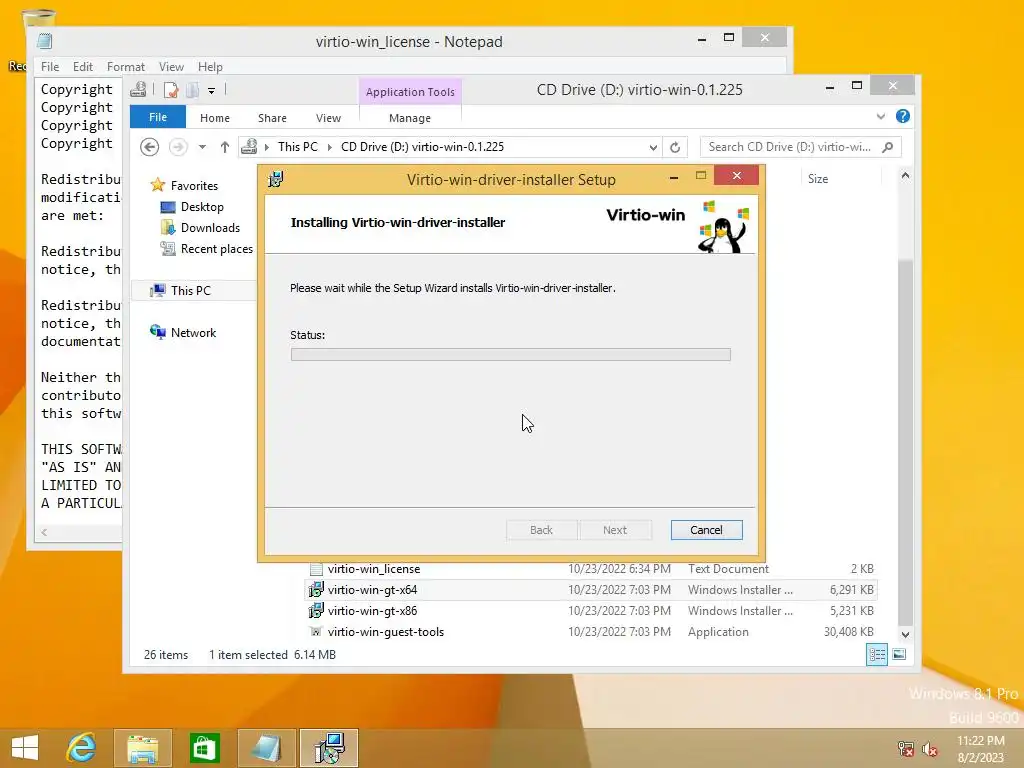The image size is (1024, 768).
Task: Click the virtio-win-guest-tools file icon
Action: [316, 632]
